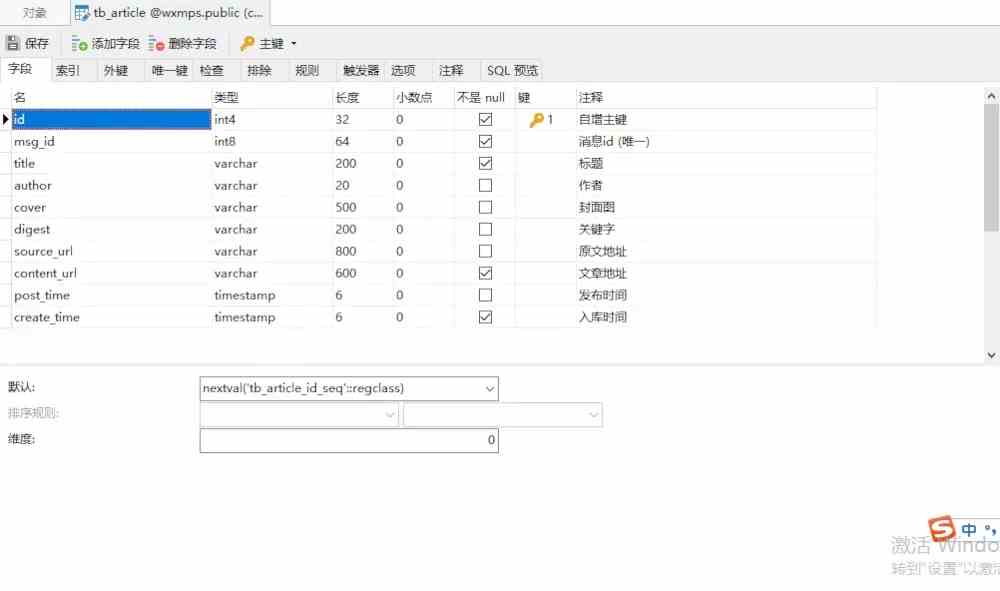Enable not-null checkbox for post_time
The height and width of the screenshot is (591, 1000).
pos(485,295)
